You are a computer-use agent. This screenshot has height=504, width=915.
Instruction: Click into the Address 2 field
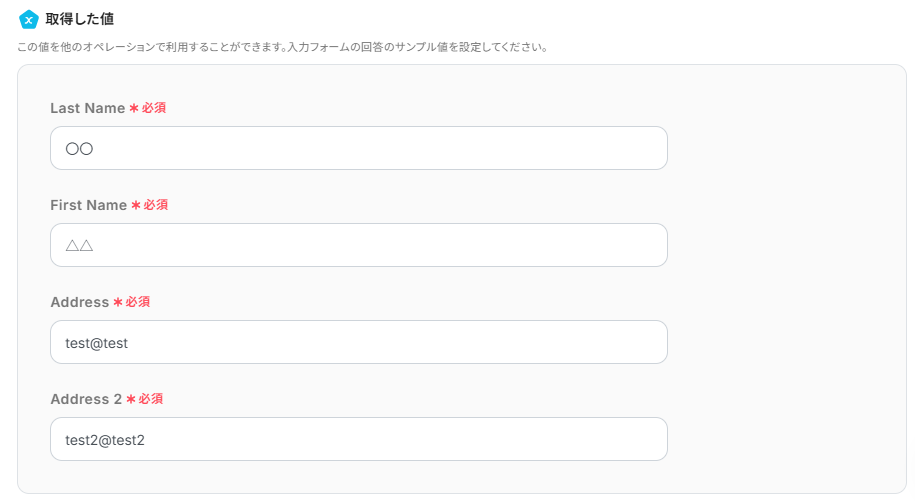(x=358, y=439)
